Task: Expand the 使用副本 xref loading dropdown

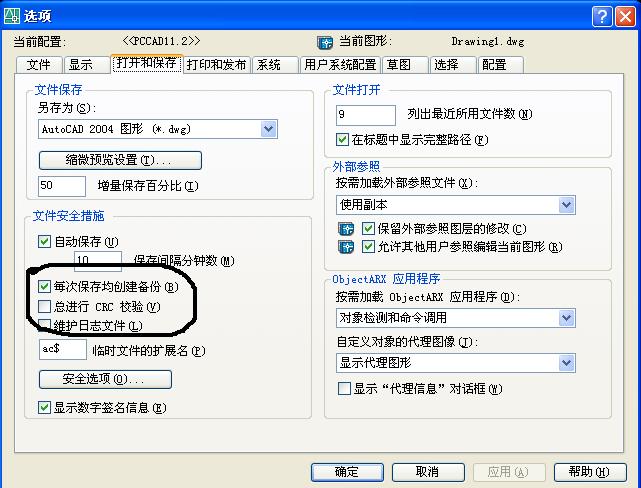Action: [x=456, y=205]
